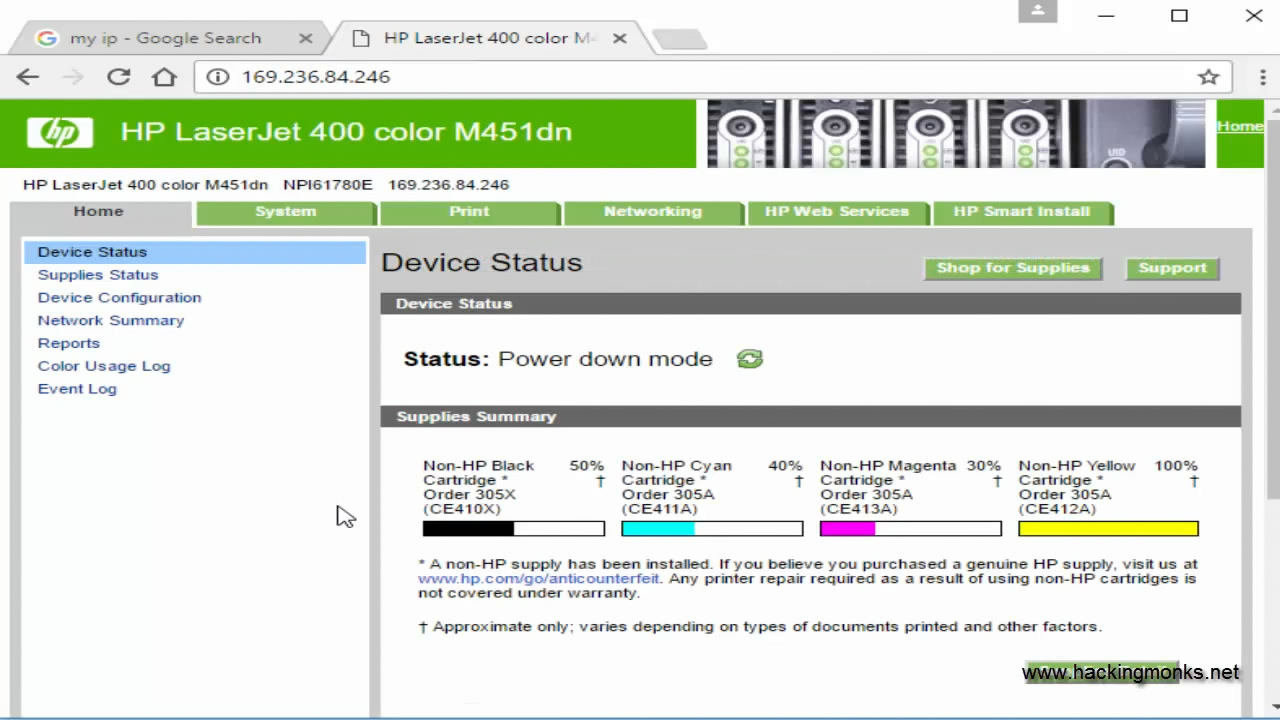Click the 'Non-HP Black Cartridge' label

pos(478,473)
